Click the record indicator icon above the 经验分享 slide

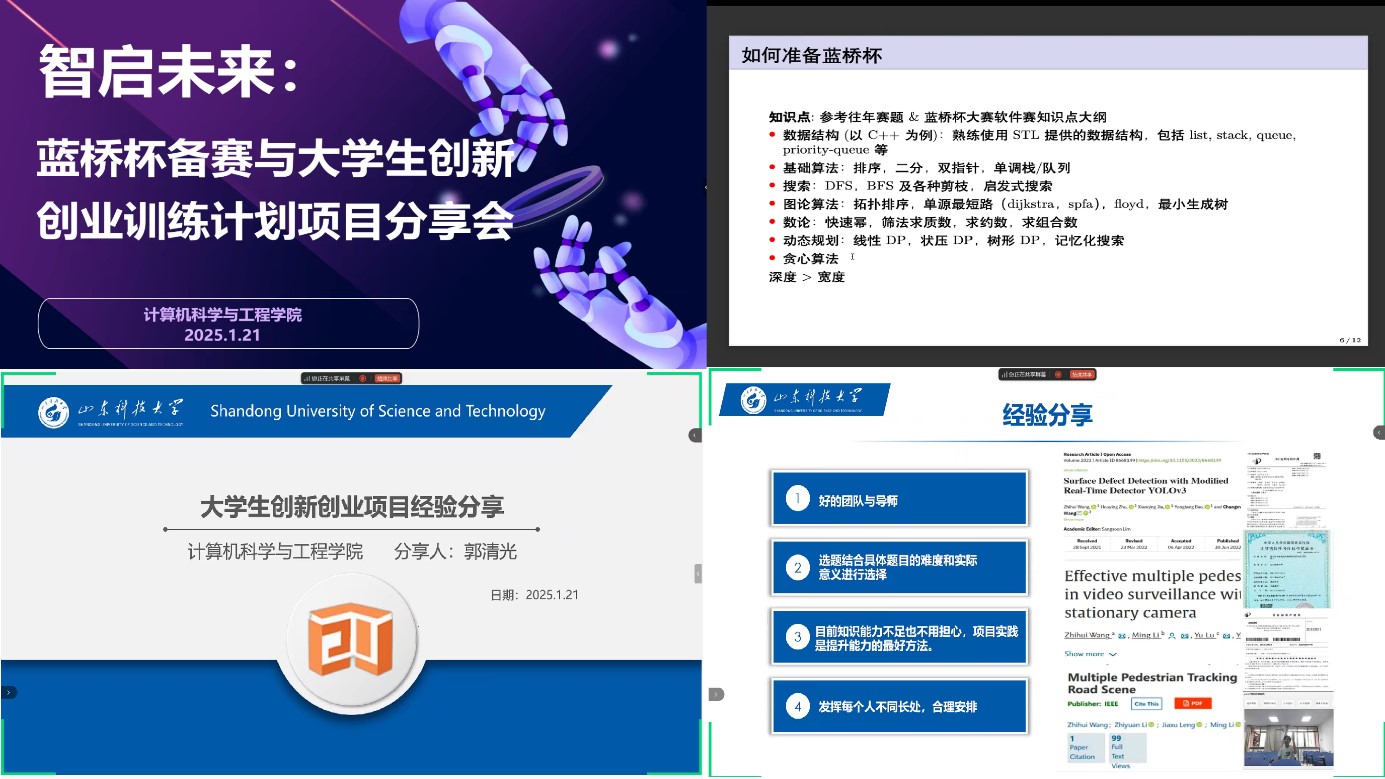[1057, 374]
